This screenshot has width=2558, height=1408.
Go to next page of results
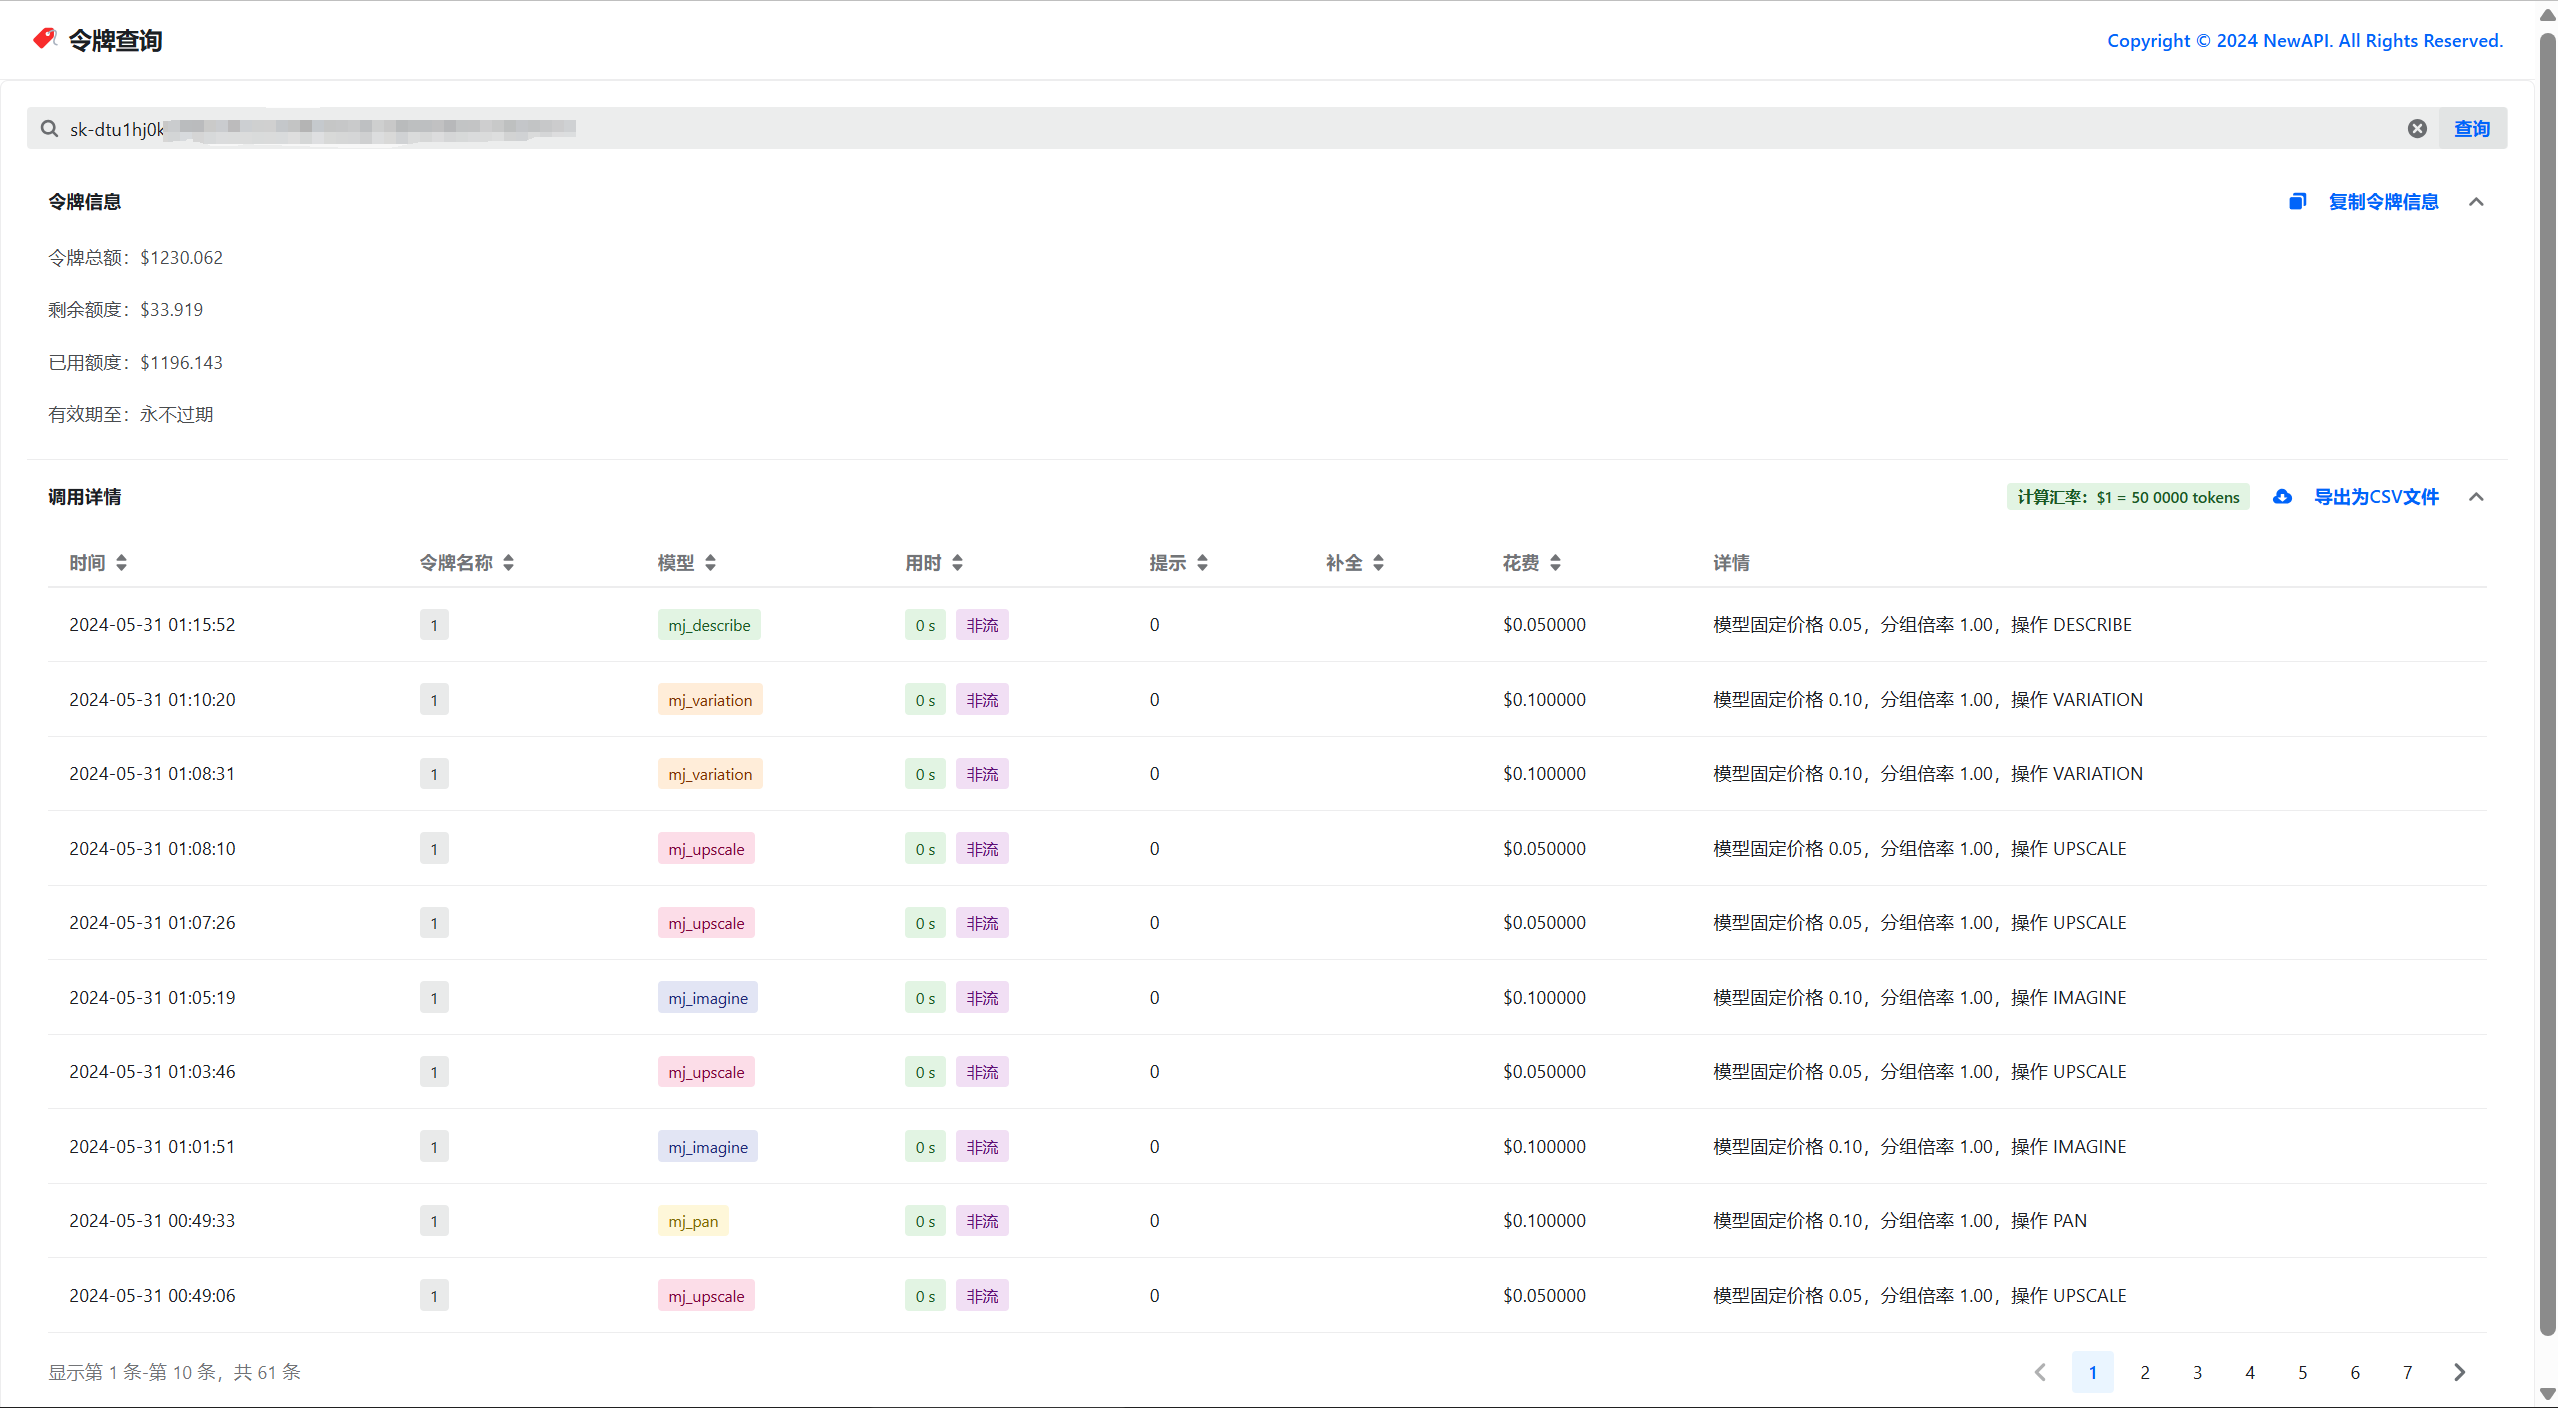click(2460, 1372)
